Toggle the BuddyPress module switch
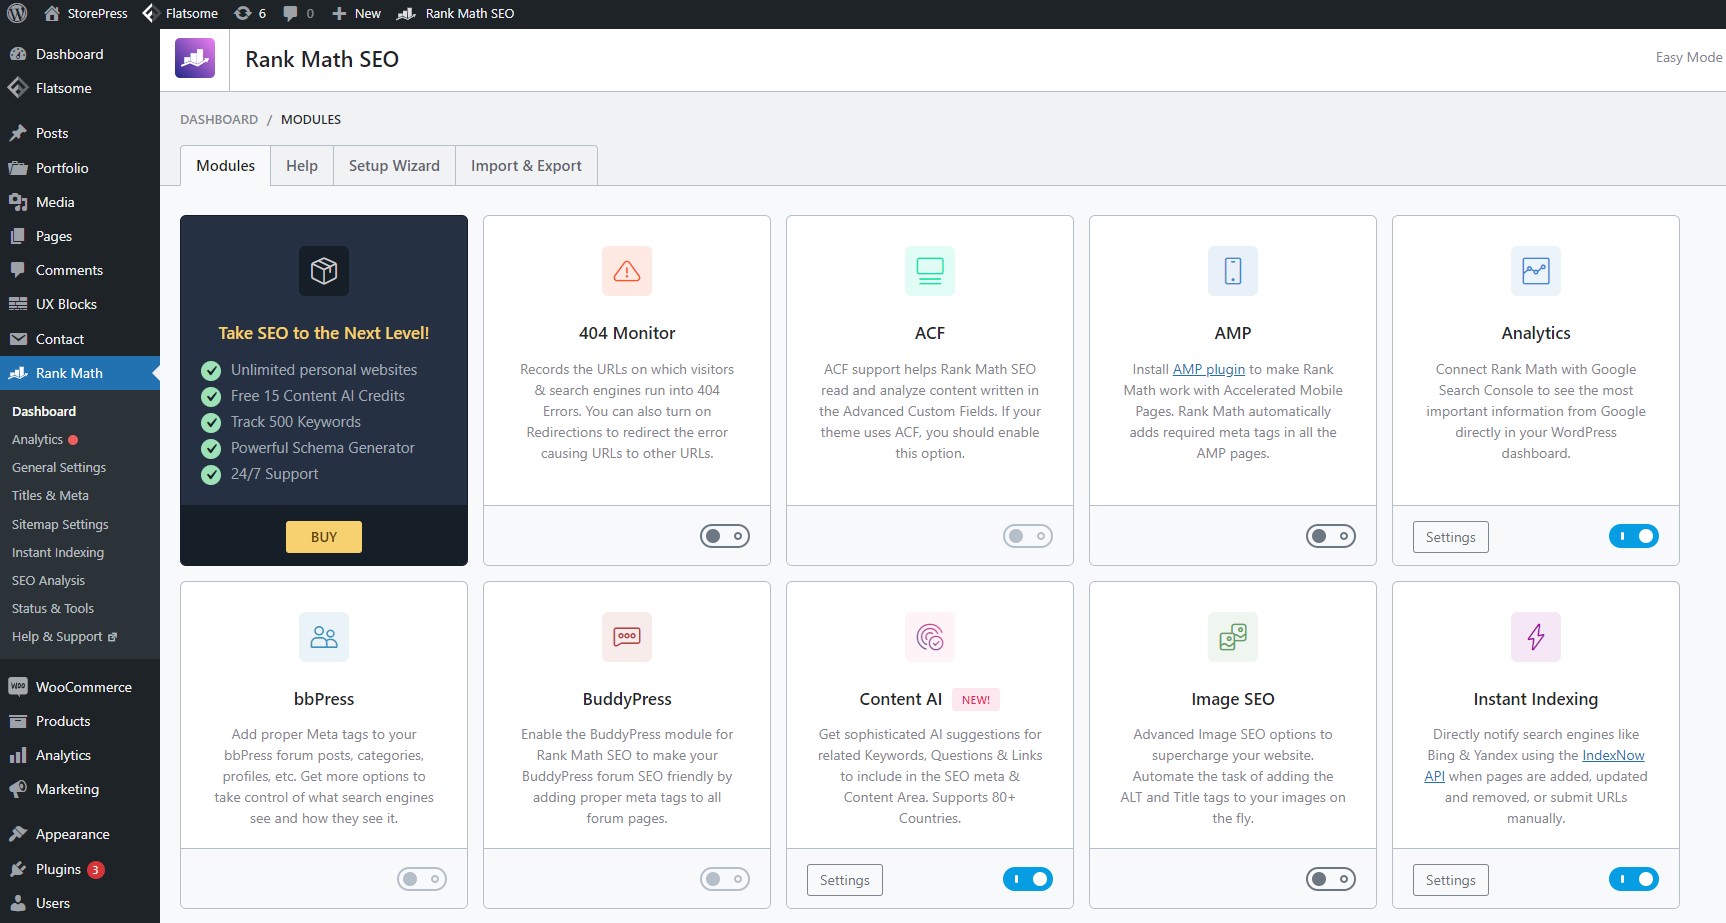The image size is (1726, 923). 725,879
